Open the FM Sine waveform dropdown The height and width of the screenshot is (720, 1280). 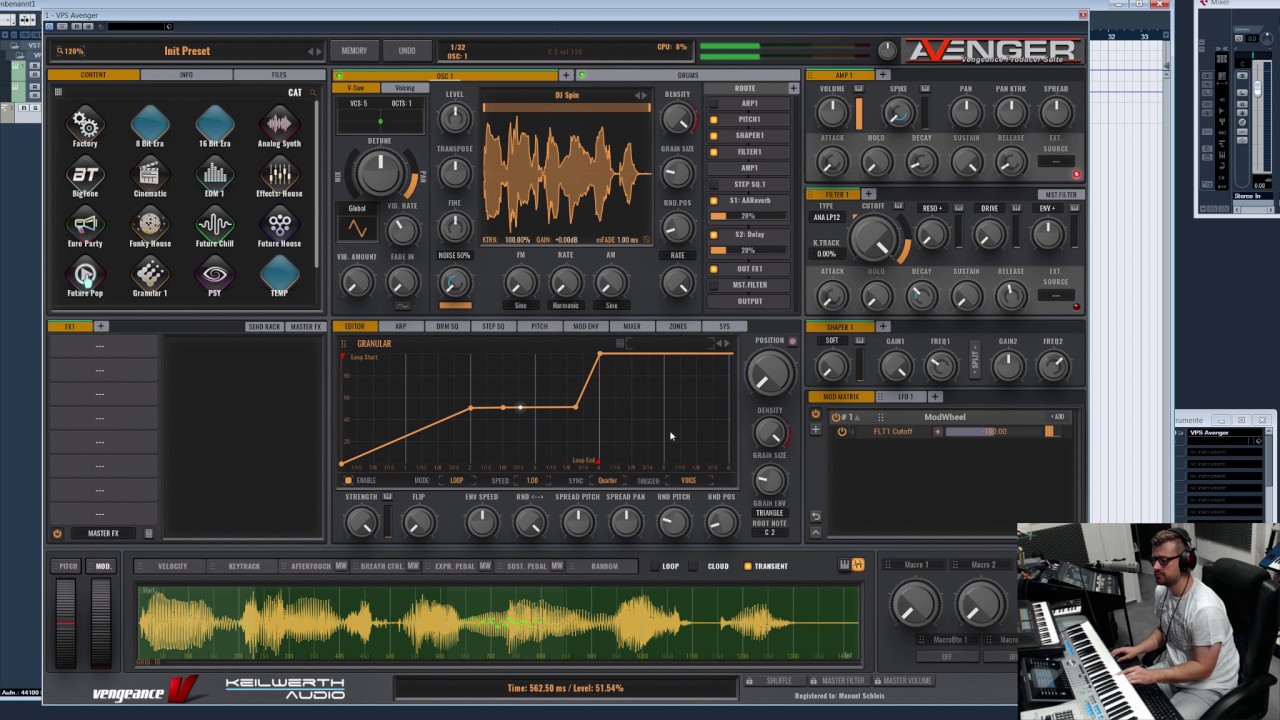point(520,305)
